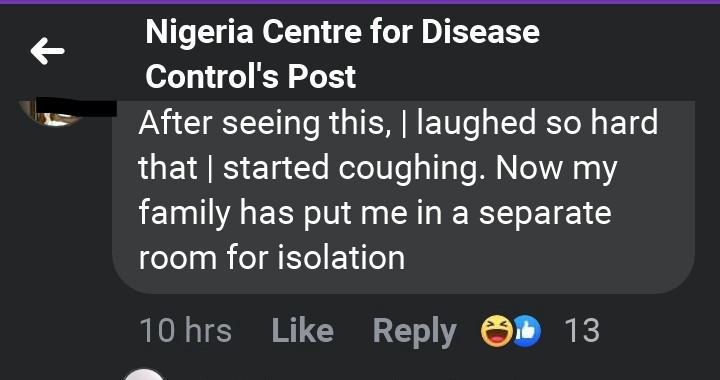Go back using the left arrow icon
The width and height of the screenshot is (720, 380).
tap(47, 51)
